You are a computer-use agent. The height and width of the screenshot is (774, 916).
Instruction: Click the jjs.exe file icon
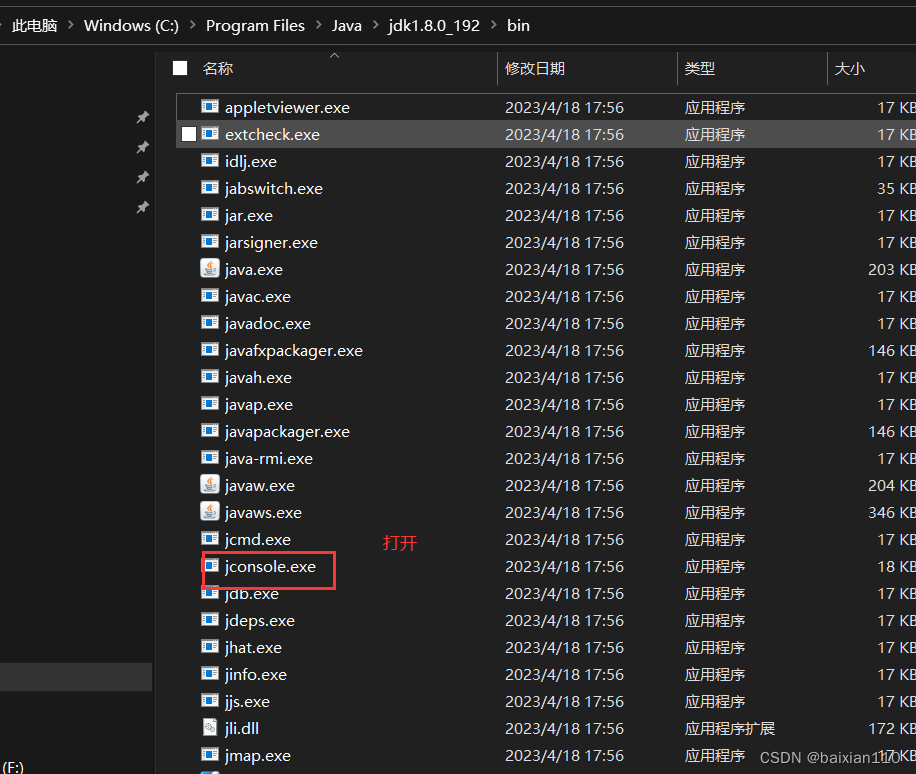pos(210,700)
